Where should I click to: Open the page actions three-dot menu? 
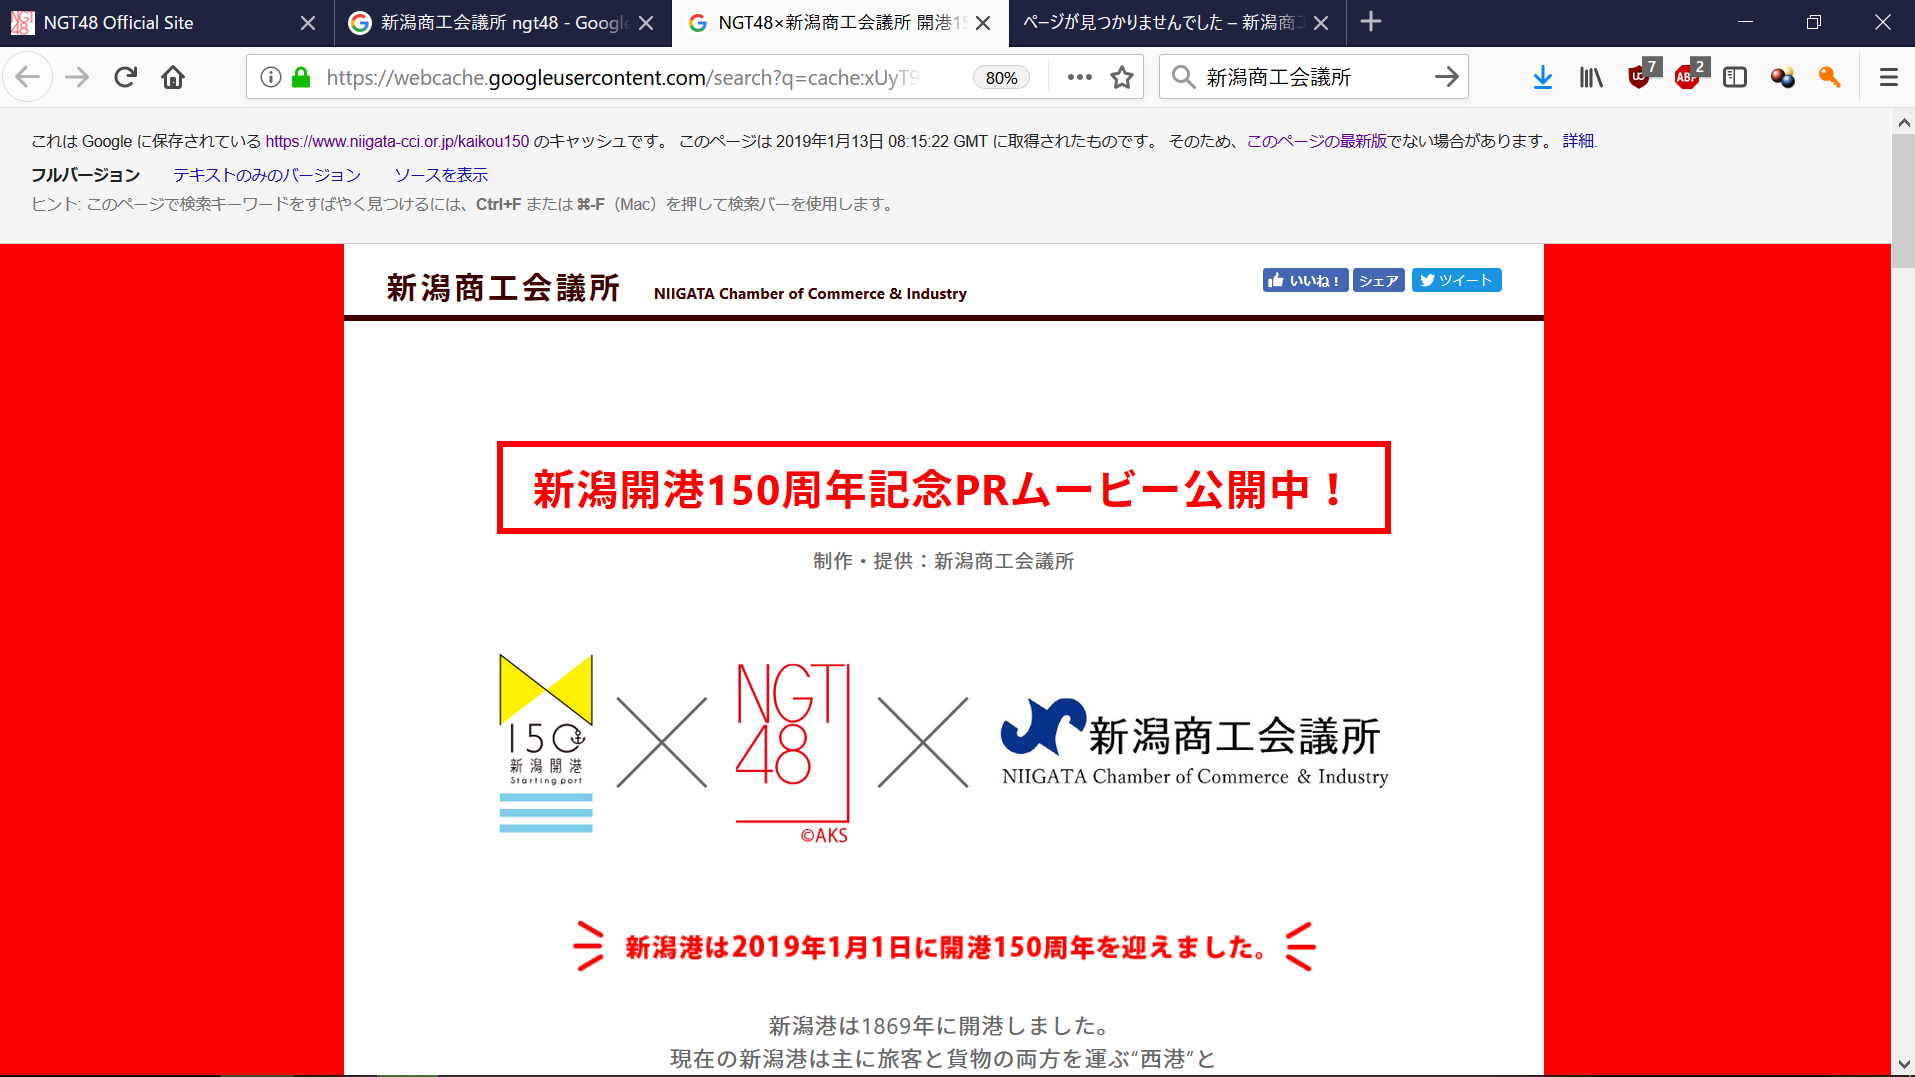coord(1079,77)
